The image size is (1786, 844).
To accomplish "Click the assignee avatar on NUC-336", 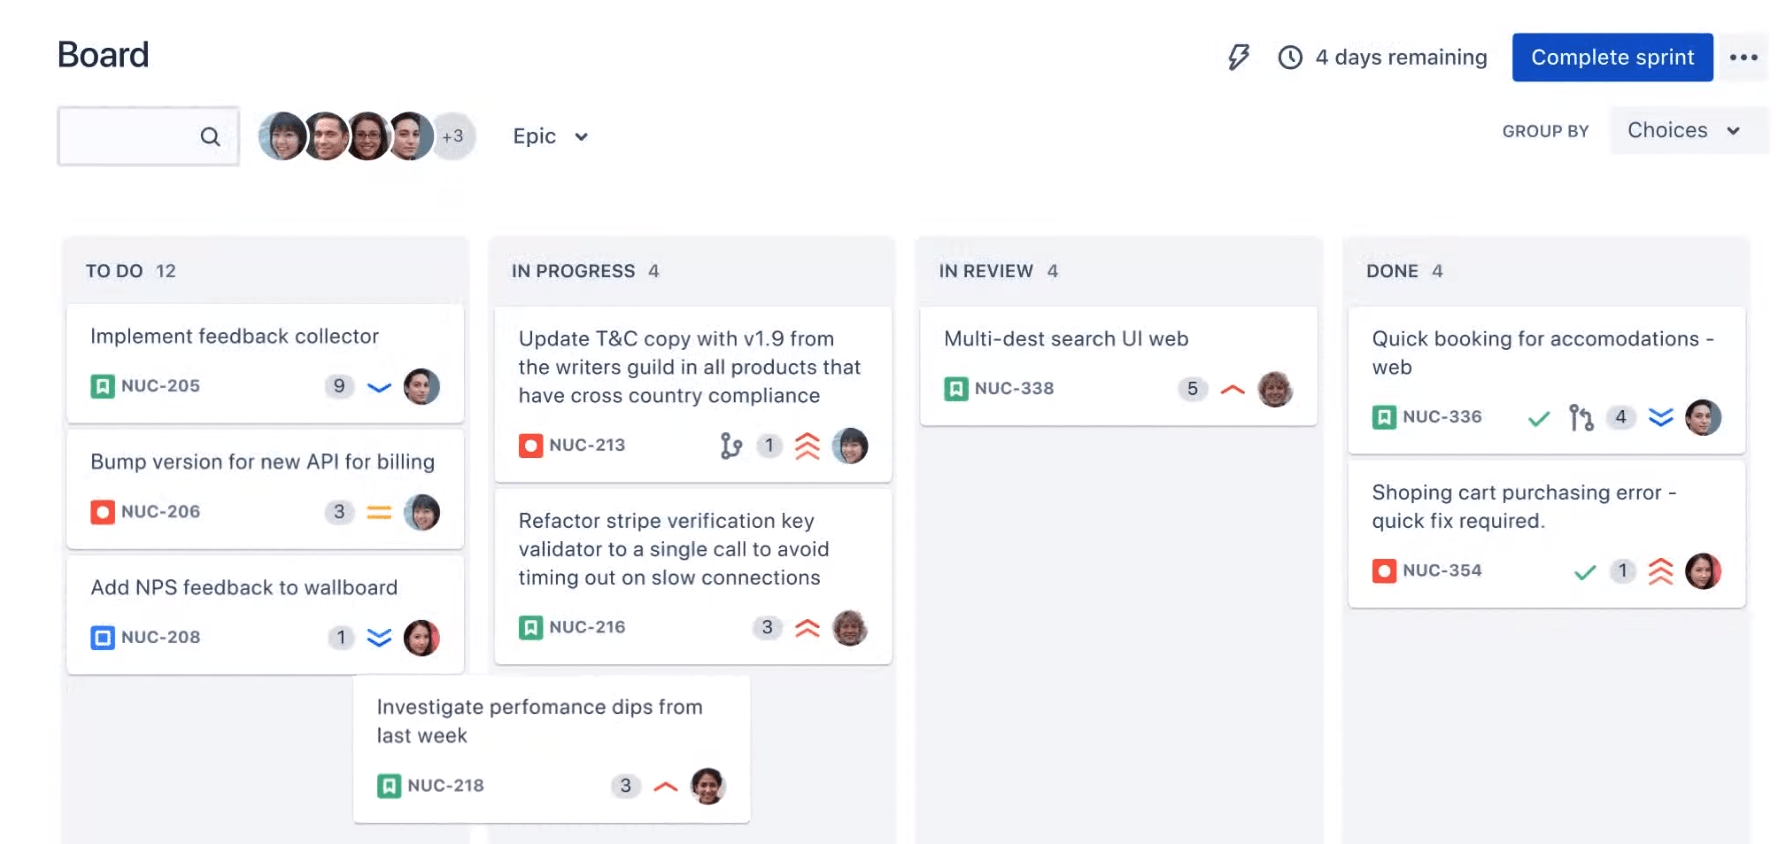I will coord(1704,417).
